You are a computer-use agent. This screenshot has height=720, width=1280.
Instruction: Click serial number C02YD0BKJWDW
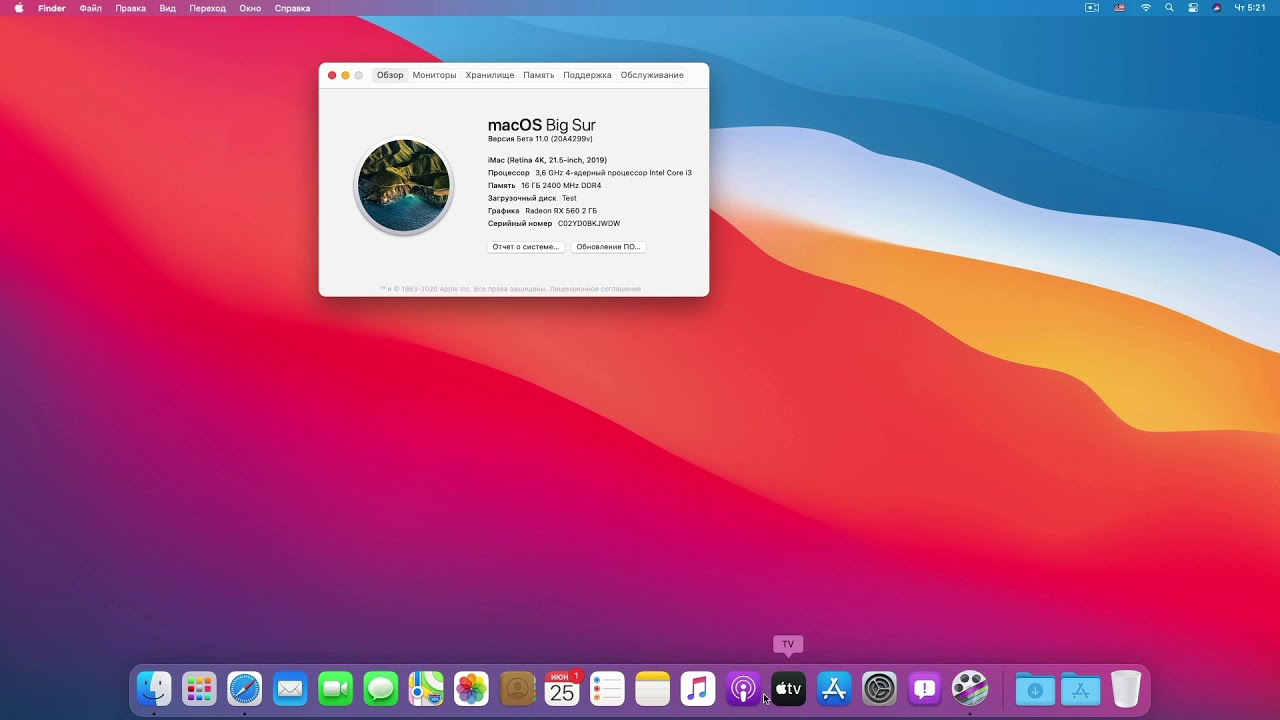click(589, 224)
